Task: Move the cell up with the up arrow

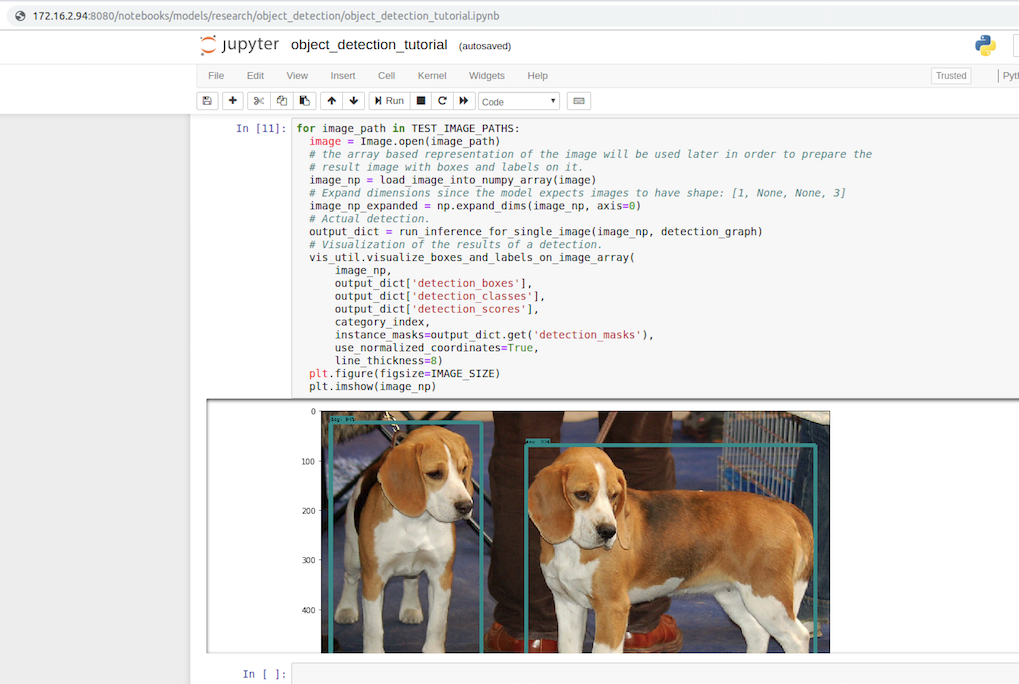Action: pyautogui.click(x=331, y=100)
